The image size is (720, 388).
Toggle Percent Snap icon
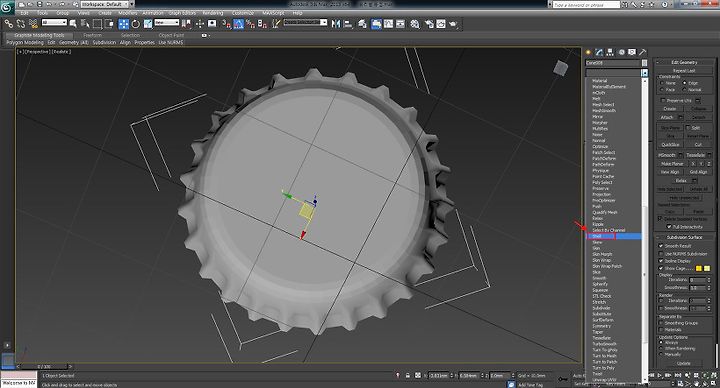point(250,23)
